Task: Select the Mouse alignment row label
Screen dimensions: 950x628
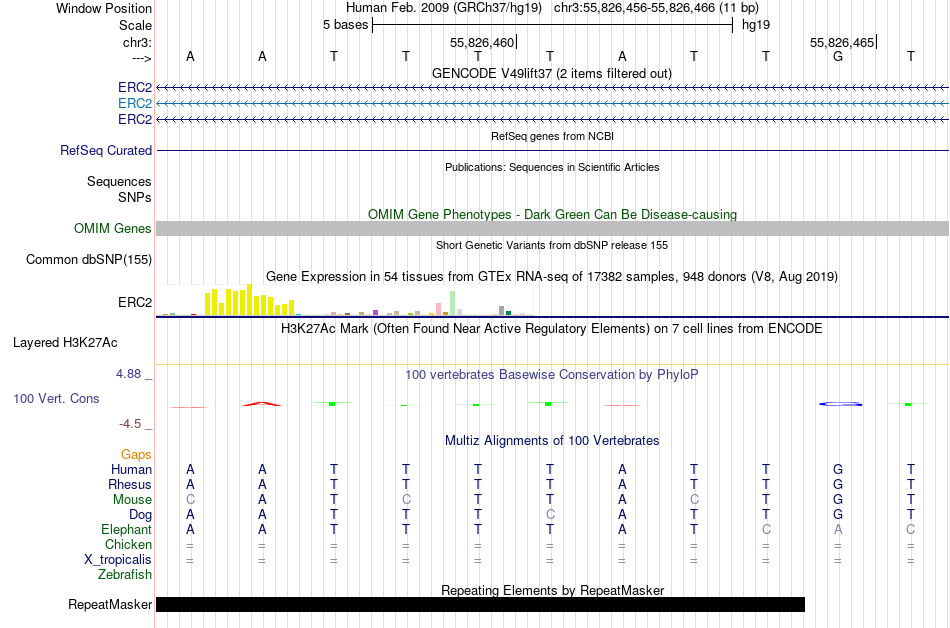Action: tap(132, 500)
